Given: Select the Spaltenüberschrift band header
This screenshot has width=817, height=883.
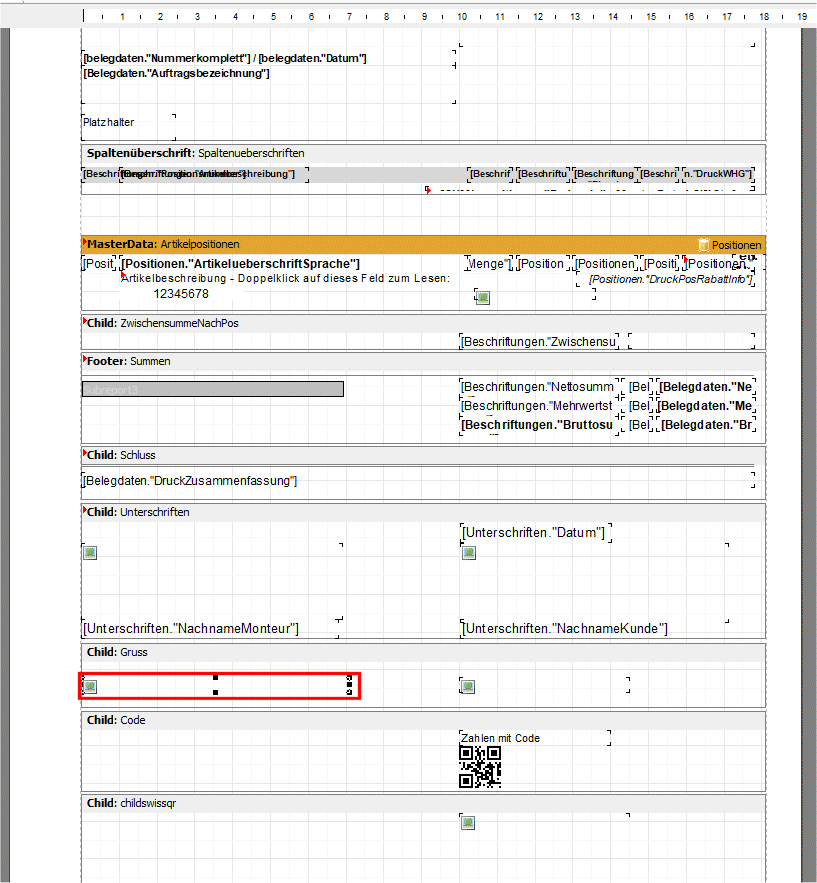Looking at the screenshot, I should pos(423,153).
